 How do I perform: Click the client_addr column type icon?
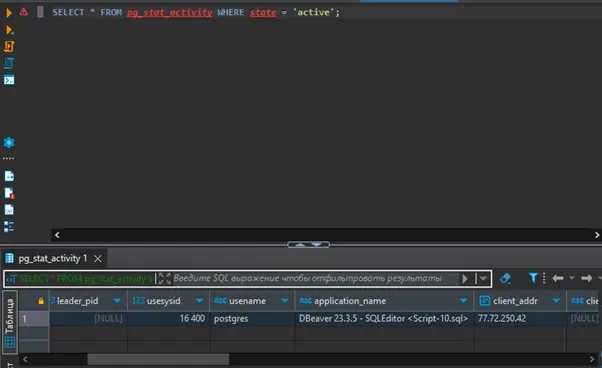(485, 301)
